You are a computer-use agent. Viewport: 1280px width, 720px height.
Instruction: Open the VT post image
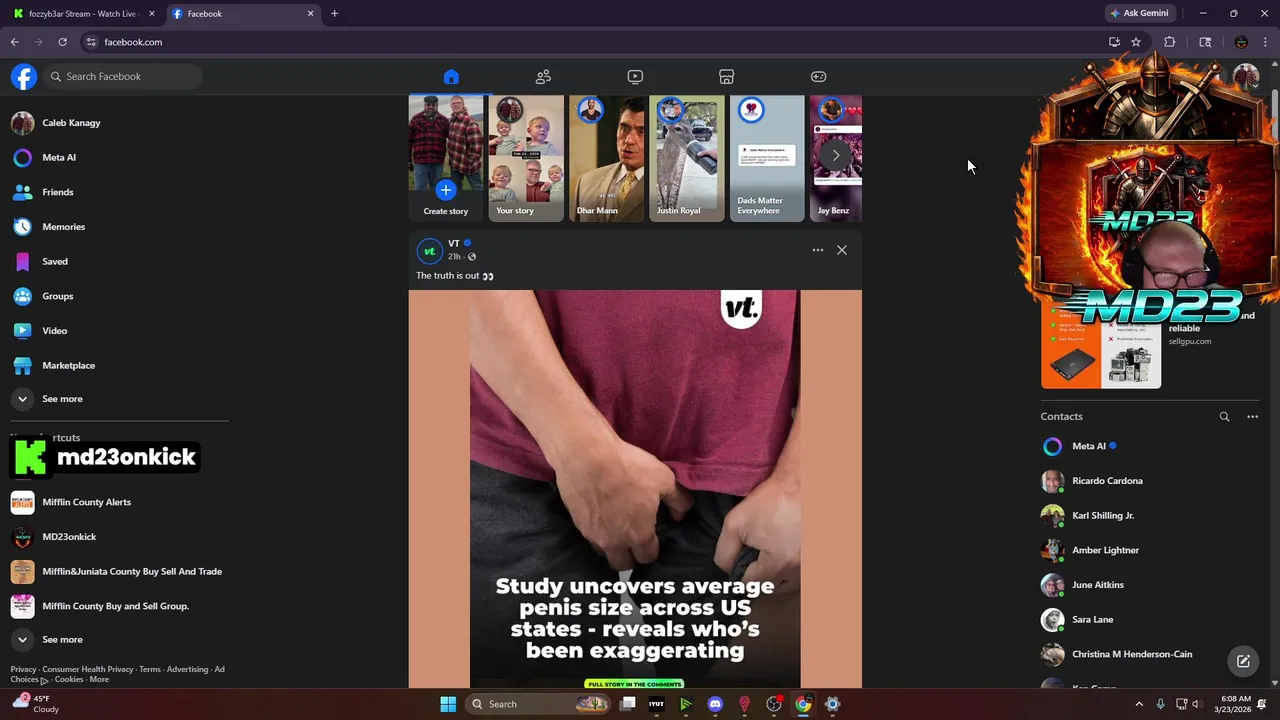(x=635, y=489)
